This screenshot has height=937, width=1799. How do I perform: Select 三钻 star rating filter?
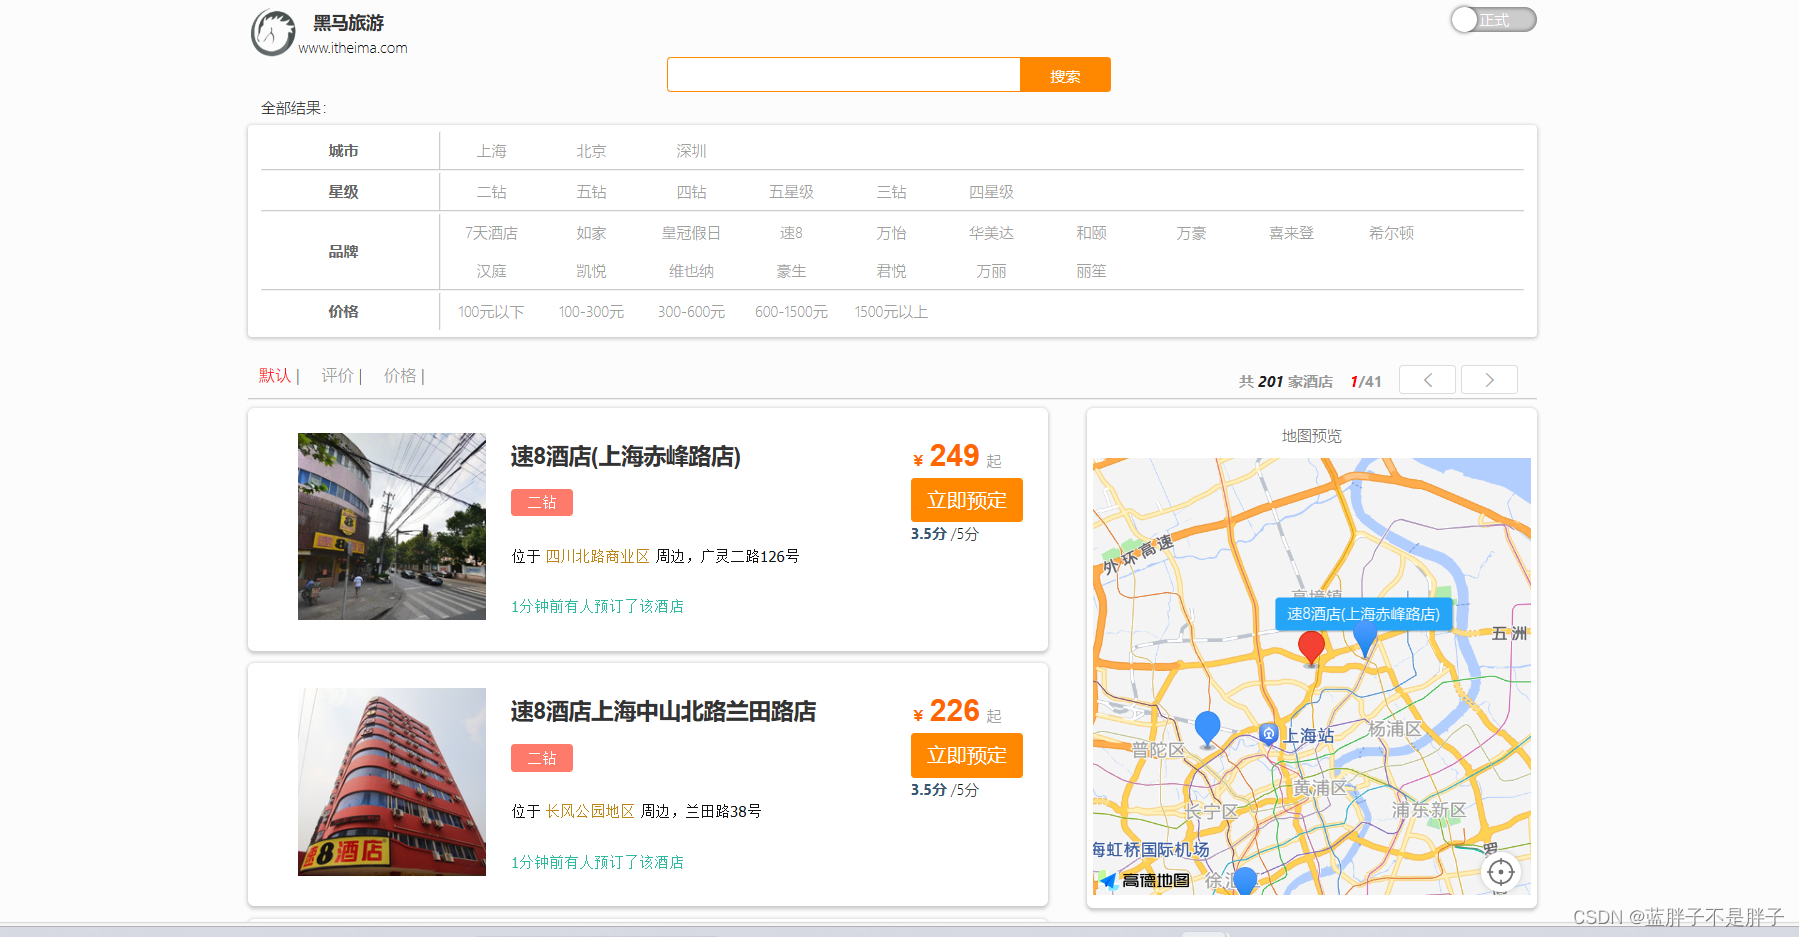tap(891, 192)
